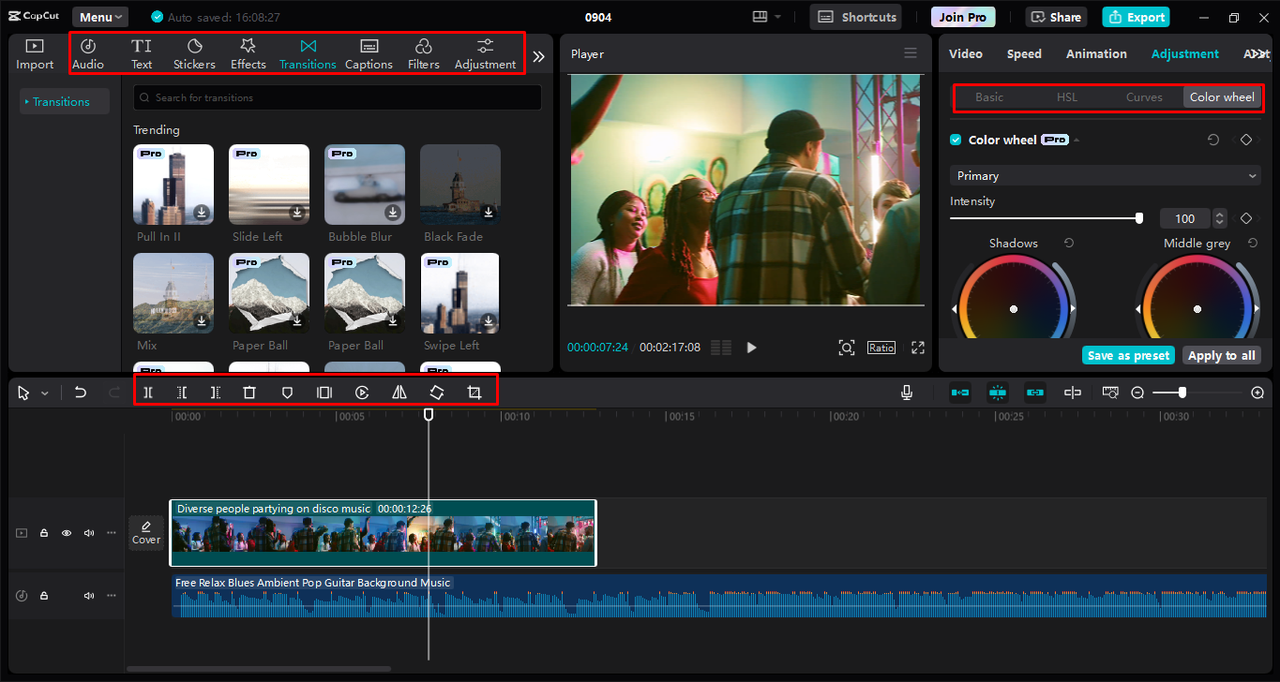
Task: Add keyframe for Color wheel
Action: (x=1246, y=140)
